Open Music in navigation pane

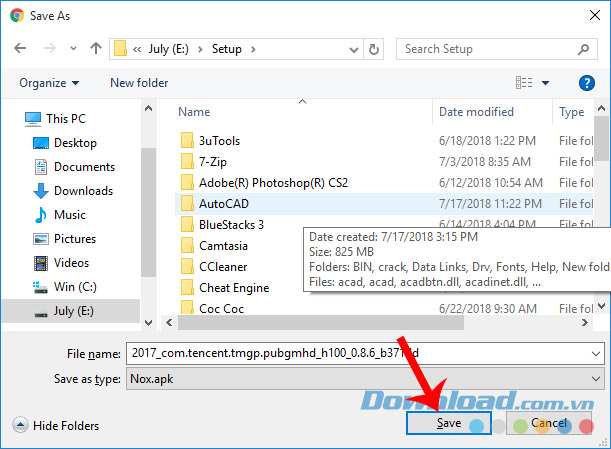point(60,215)
